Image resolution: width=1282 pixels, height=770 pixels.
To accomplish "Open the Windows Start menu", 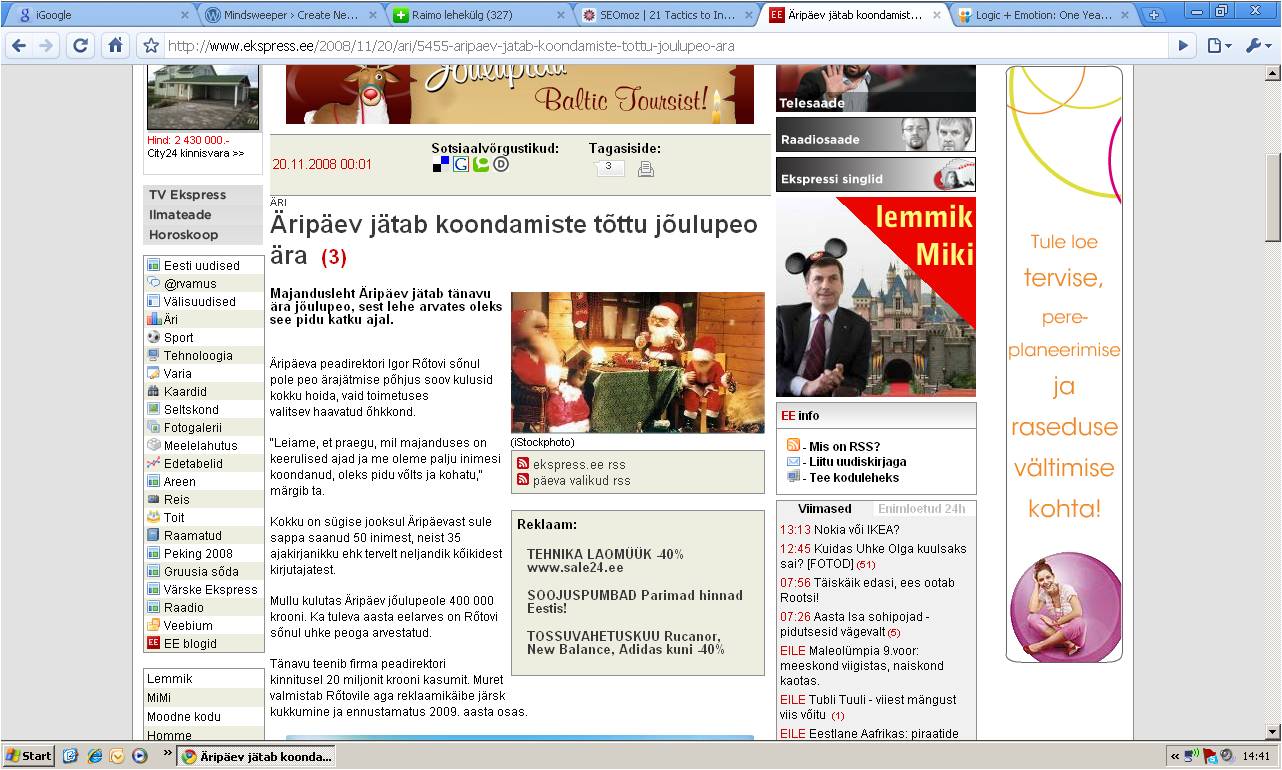I will coord(28,756).
